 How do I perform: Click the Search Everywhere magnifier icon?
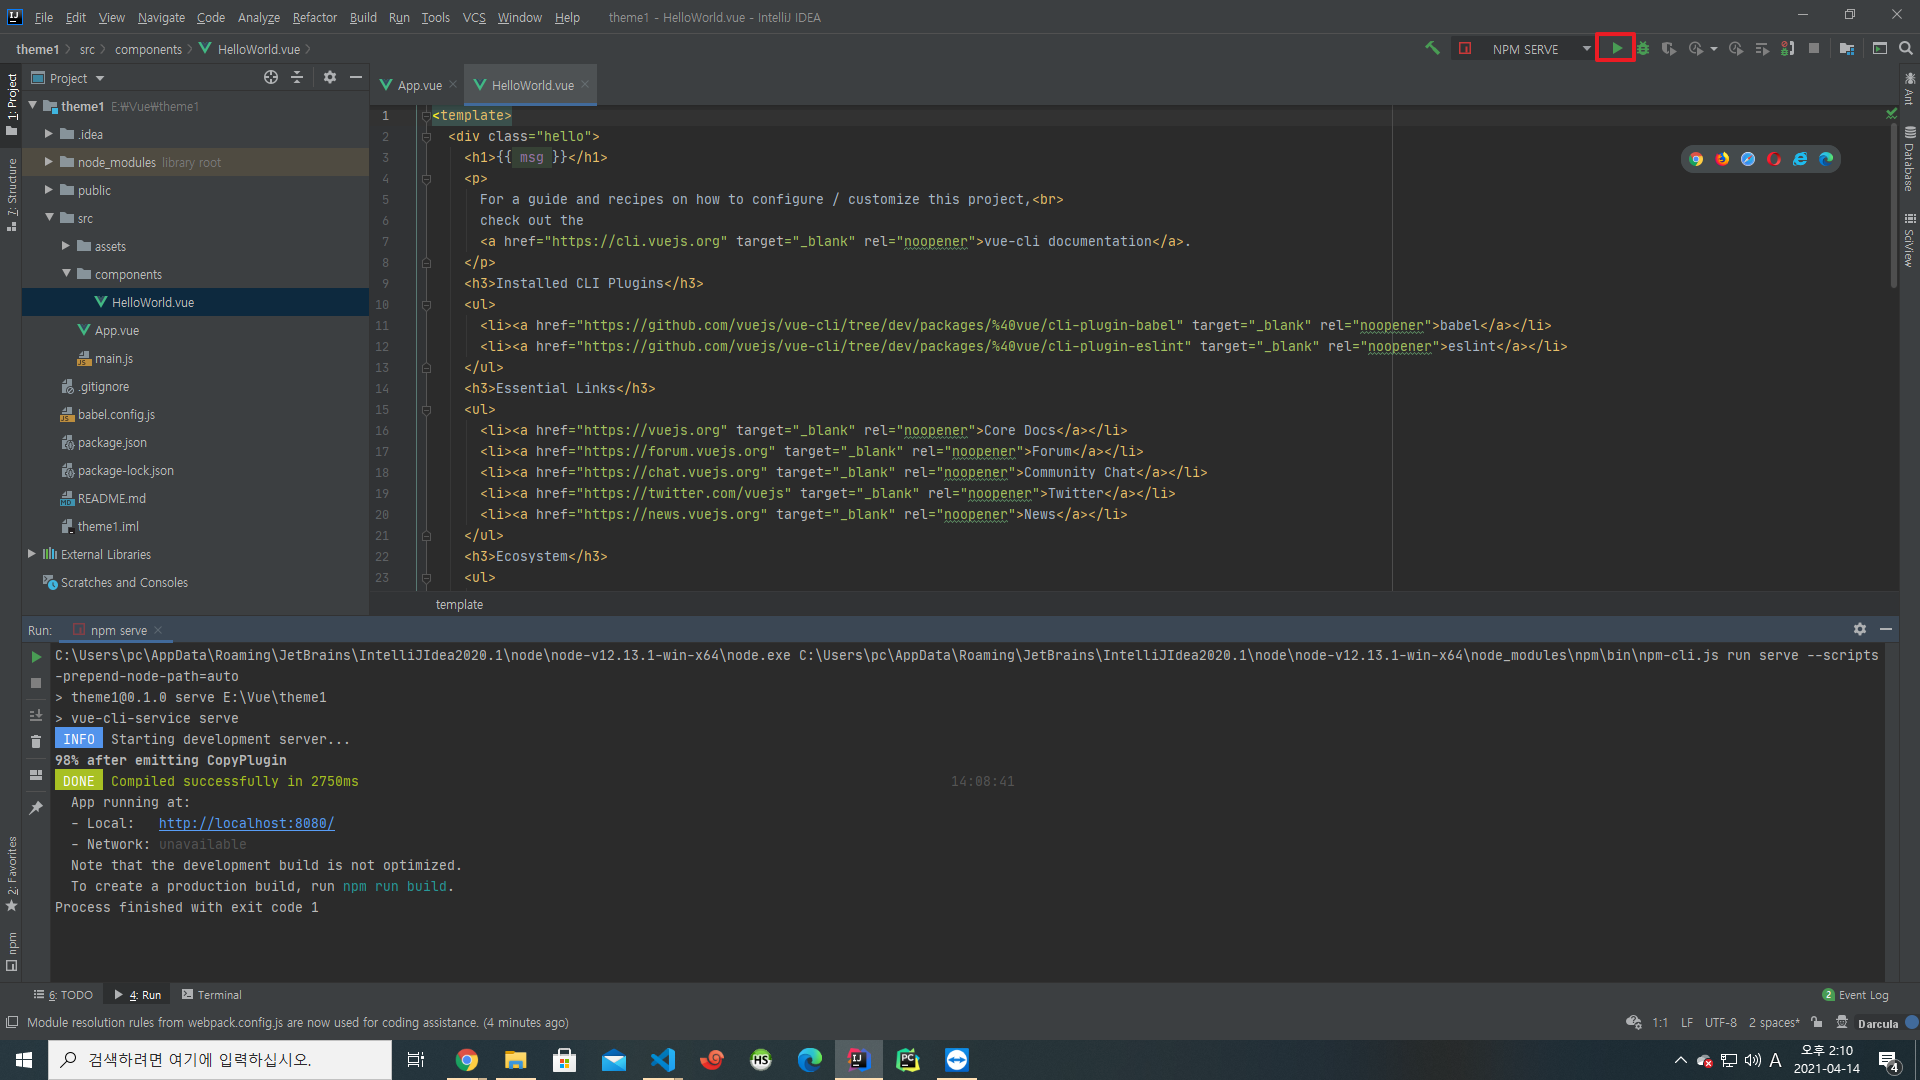pos(1906,48)
